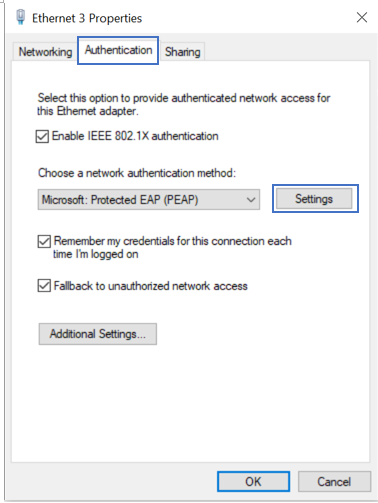Untick the Enable IEEE 802.1X authentication checkbox

click(x=42, y=136)
